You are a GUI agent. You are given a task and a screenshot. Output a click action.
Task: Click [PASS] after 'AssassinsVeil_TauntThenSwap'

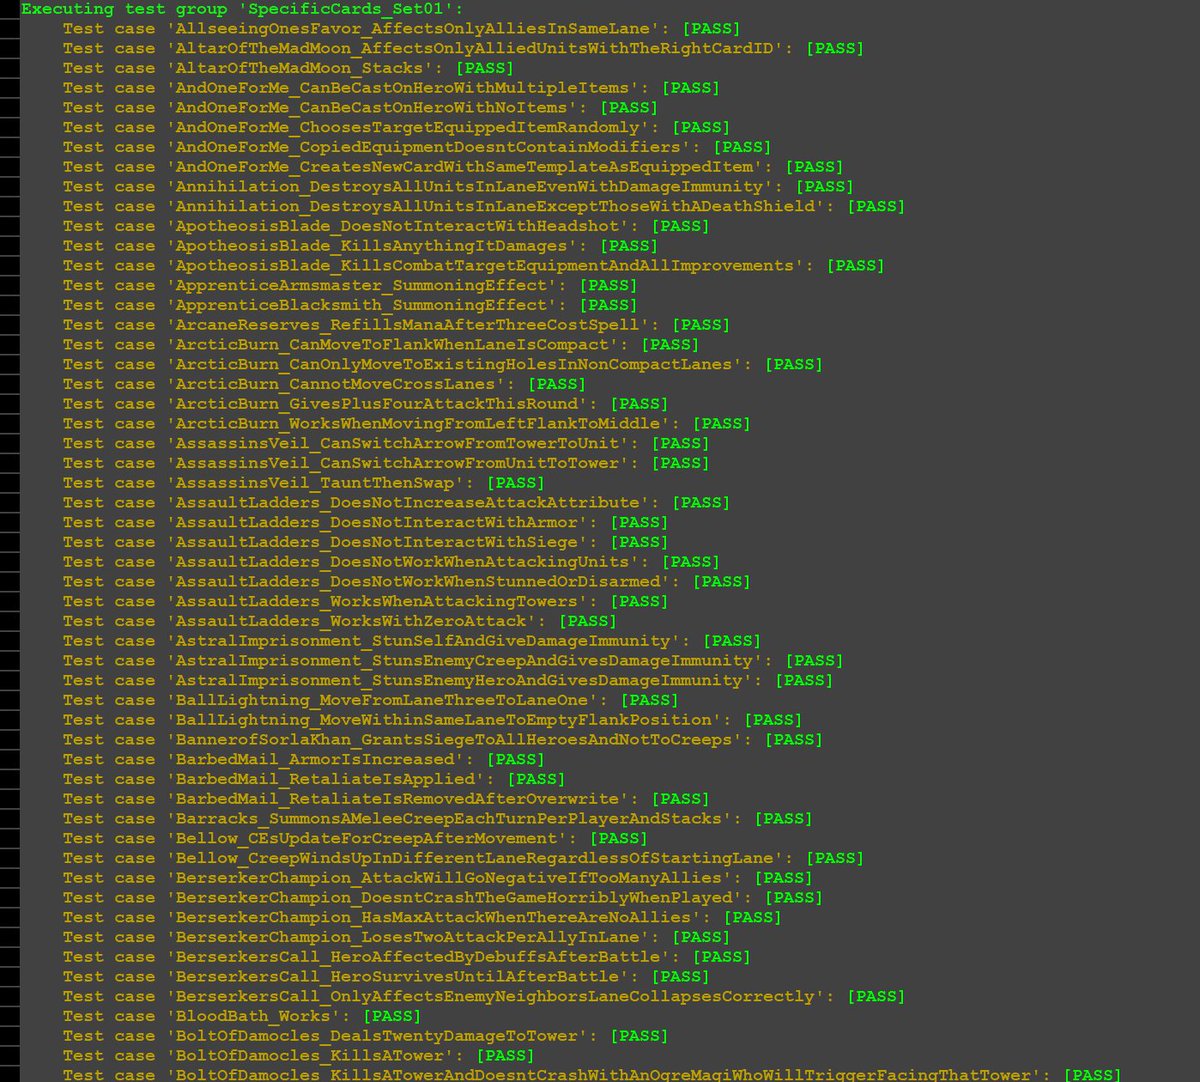click(x=516, y=483)
